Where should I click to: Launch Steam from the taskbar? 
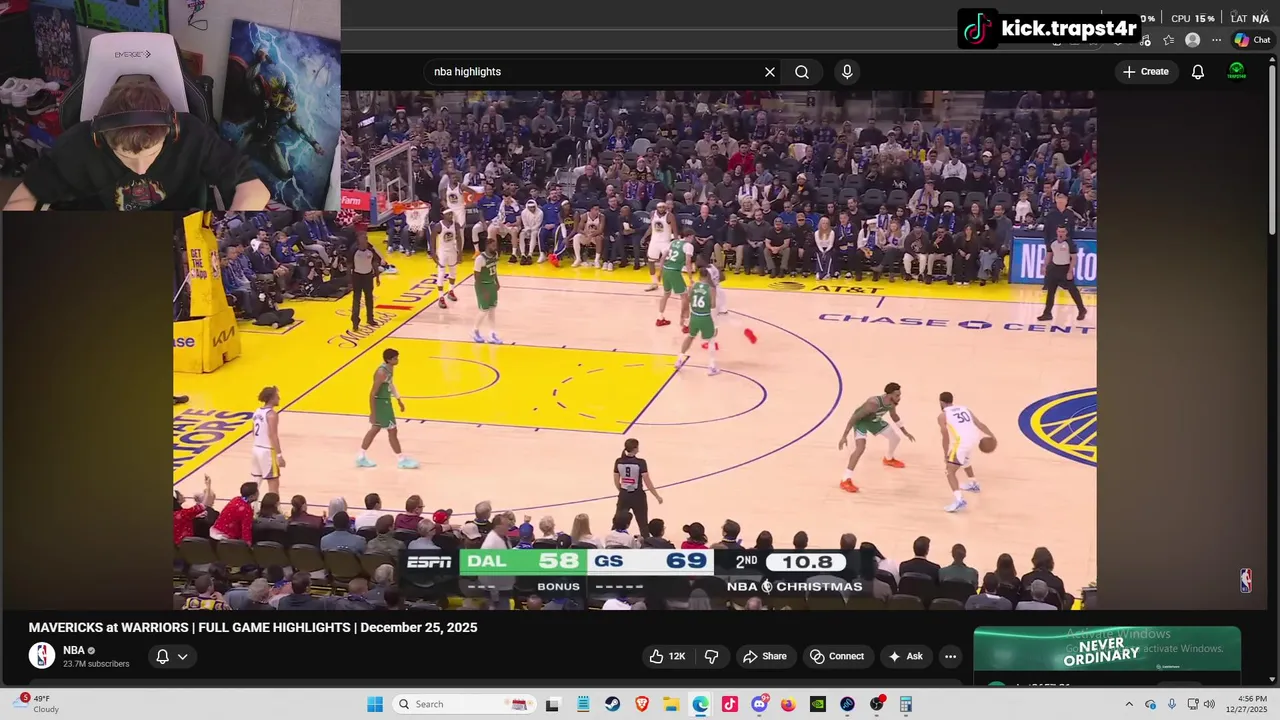pos(612,704)
